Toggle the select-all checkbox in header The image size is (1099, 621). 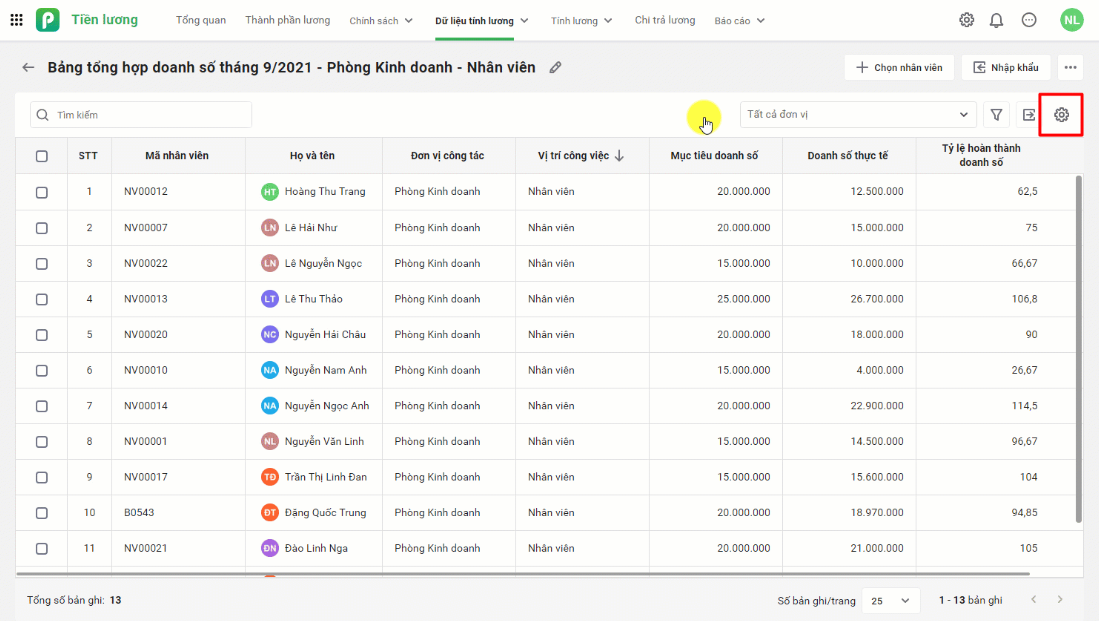[x=42, y=156]
